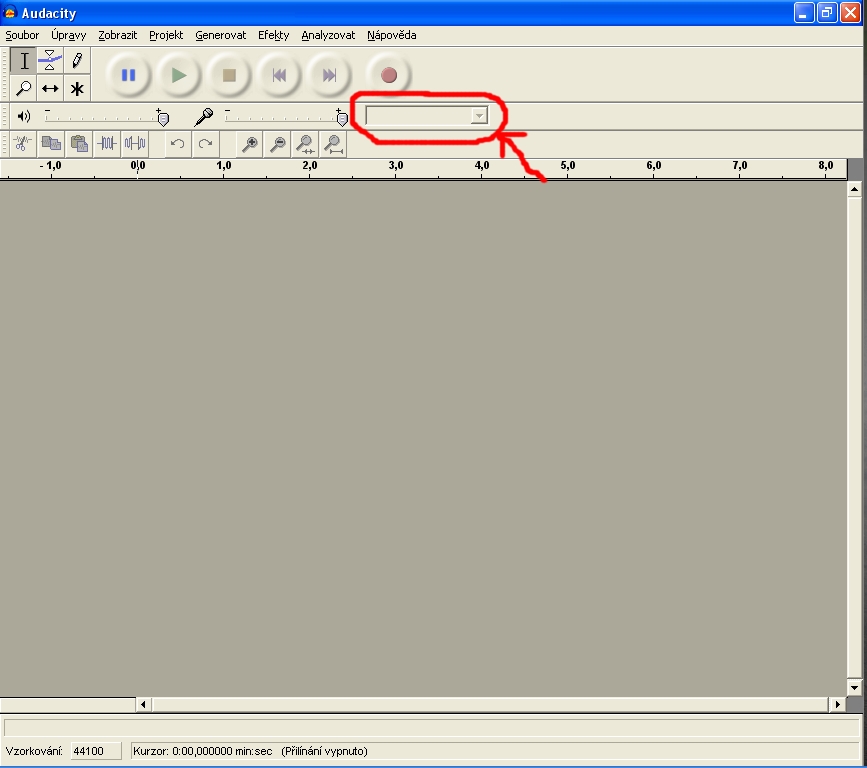Click the speaker output volume icon
The width and height of the screenshot is (867, 768).
click(x=24, y=116)
